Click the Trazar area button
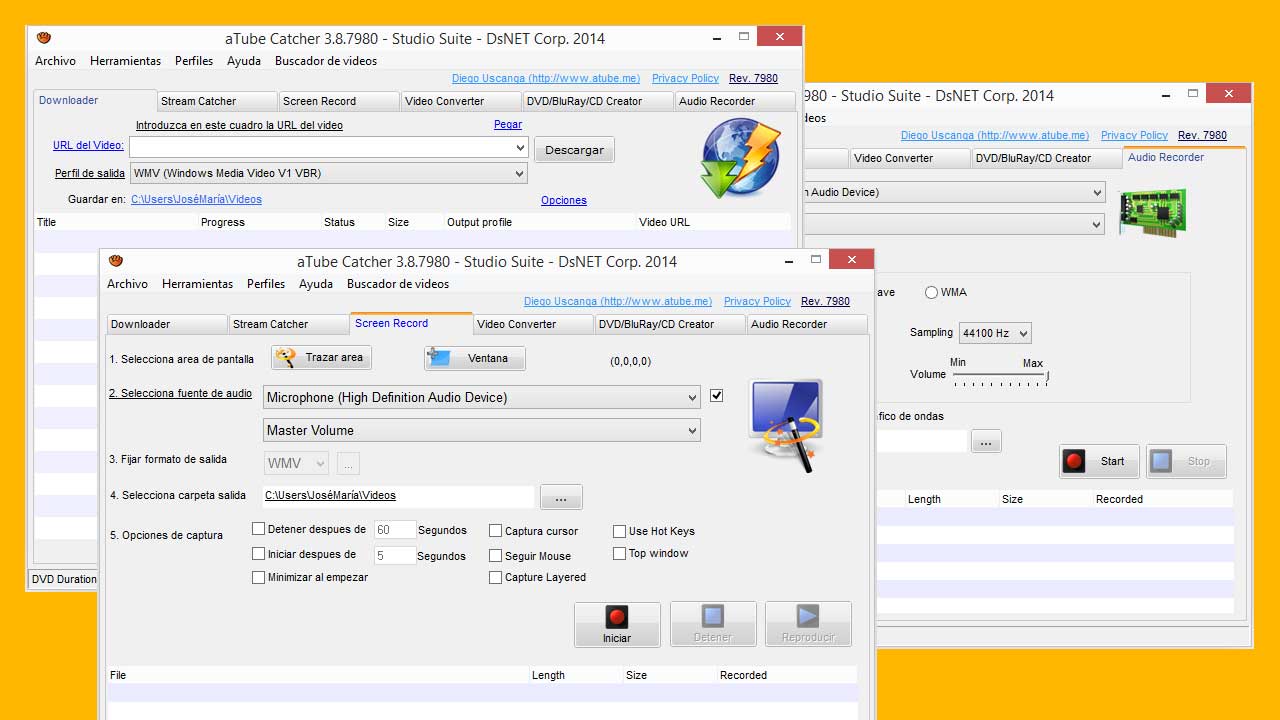Screen dimensions: 1280x720 pos(321,358)
